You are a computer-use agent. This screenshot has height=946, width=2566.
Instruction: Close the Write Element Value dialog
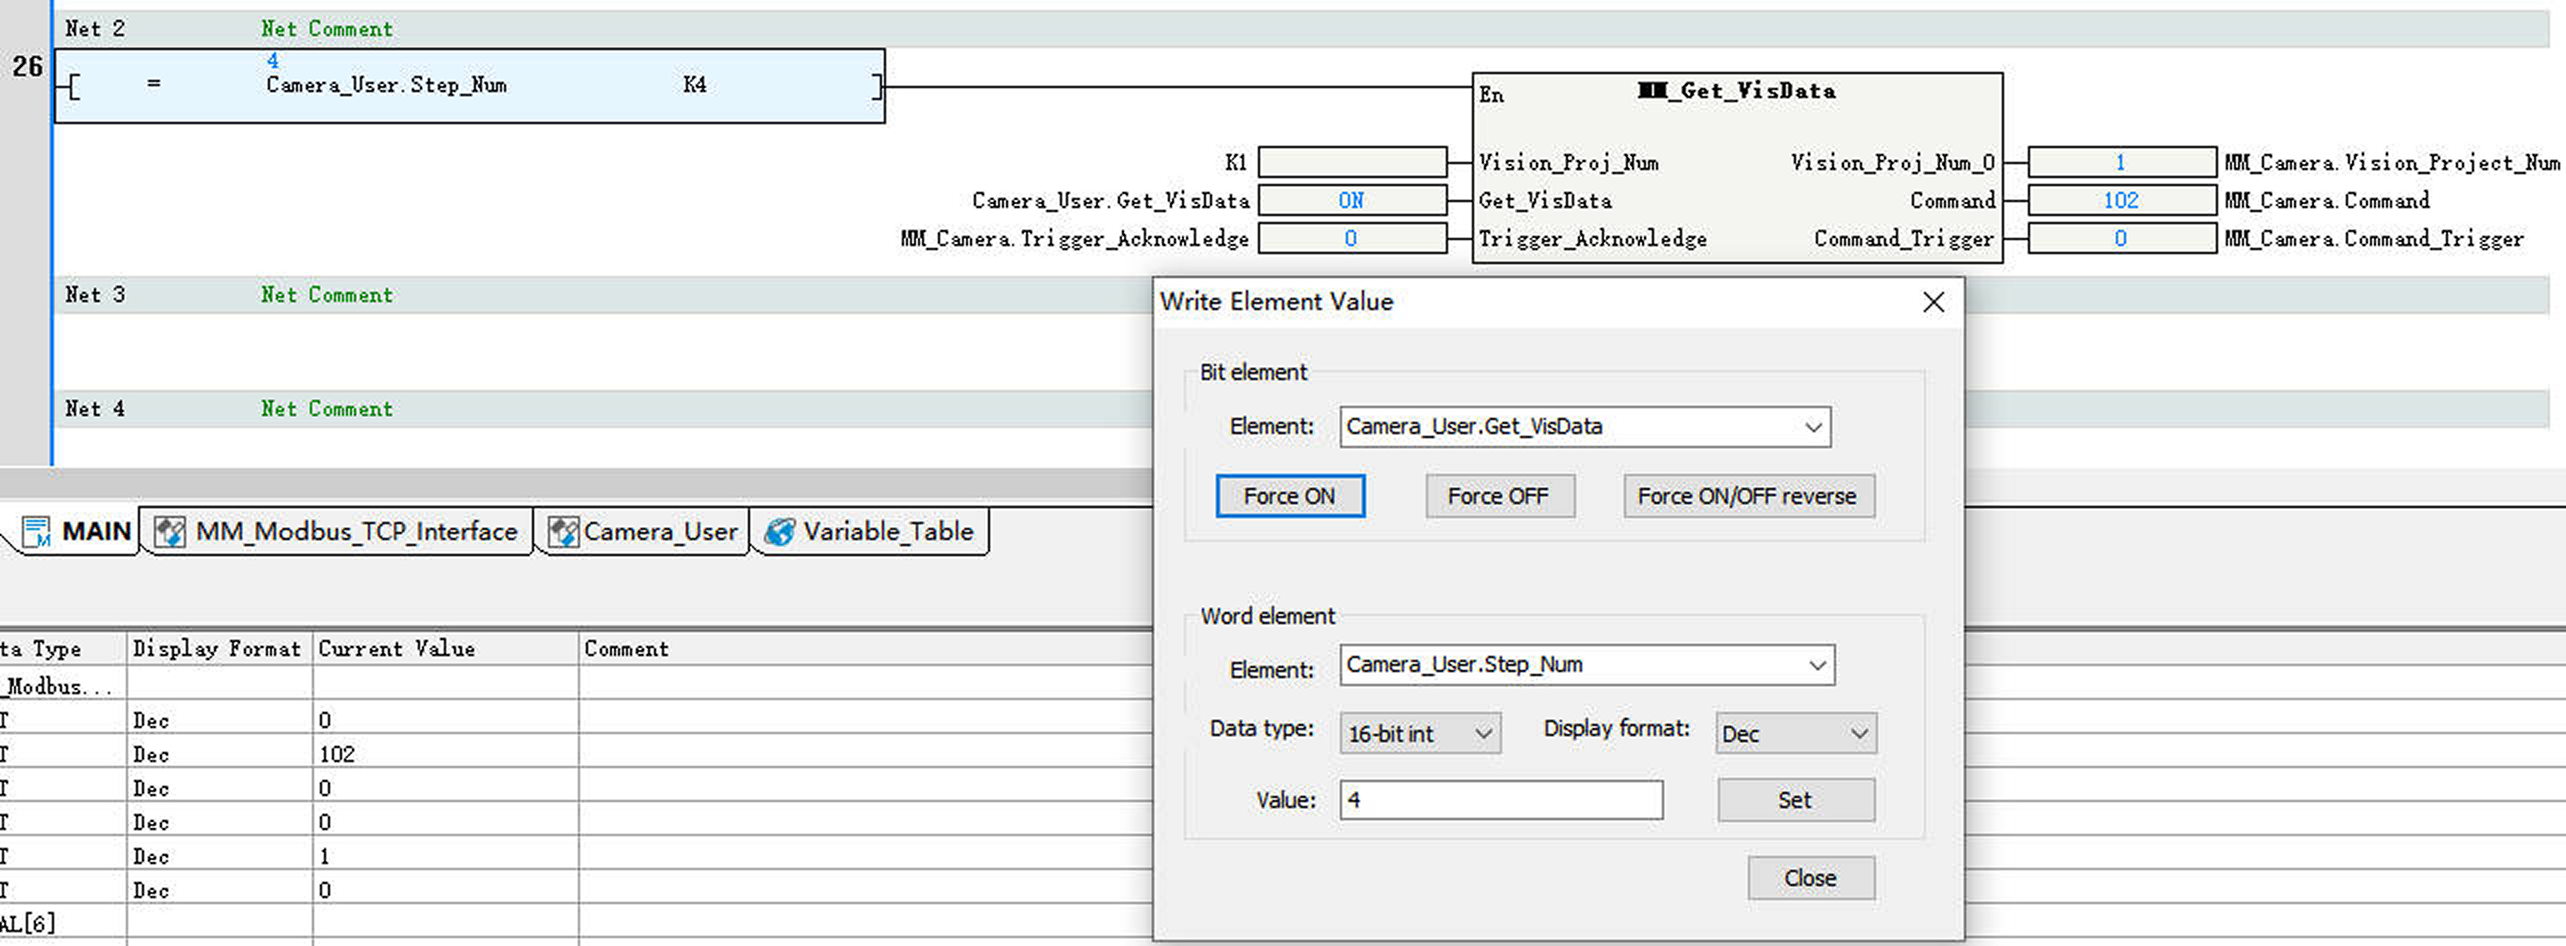(1933, 302)
